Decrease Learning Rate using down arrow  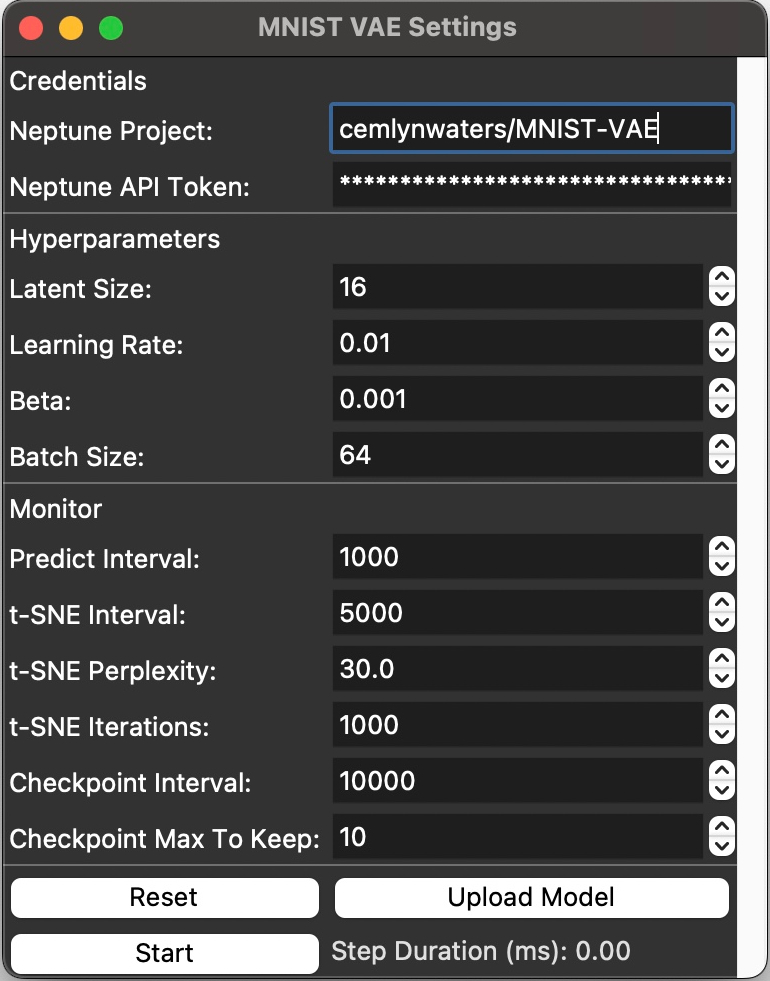(722, 352)
